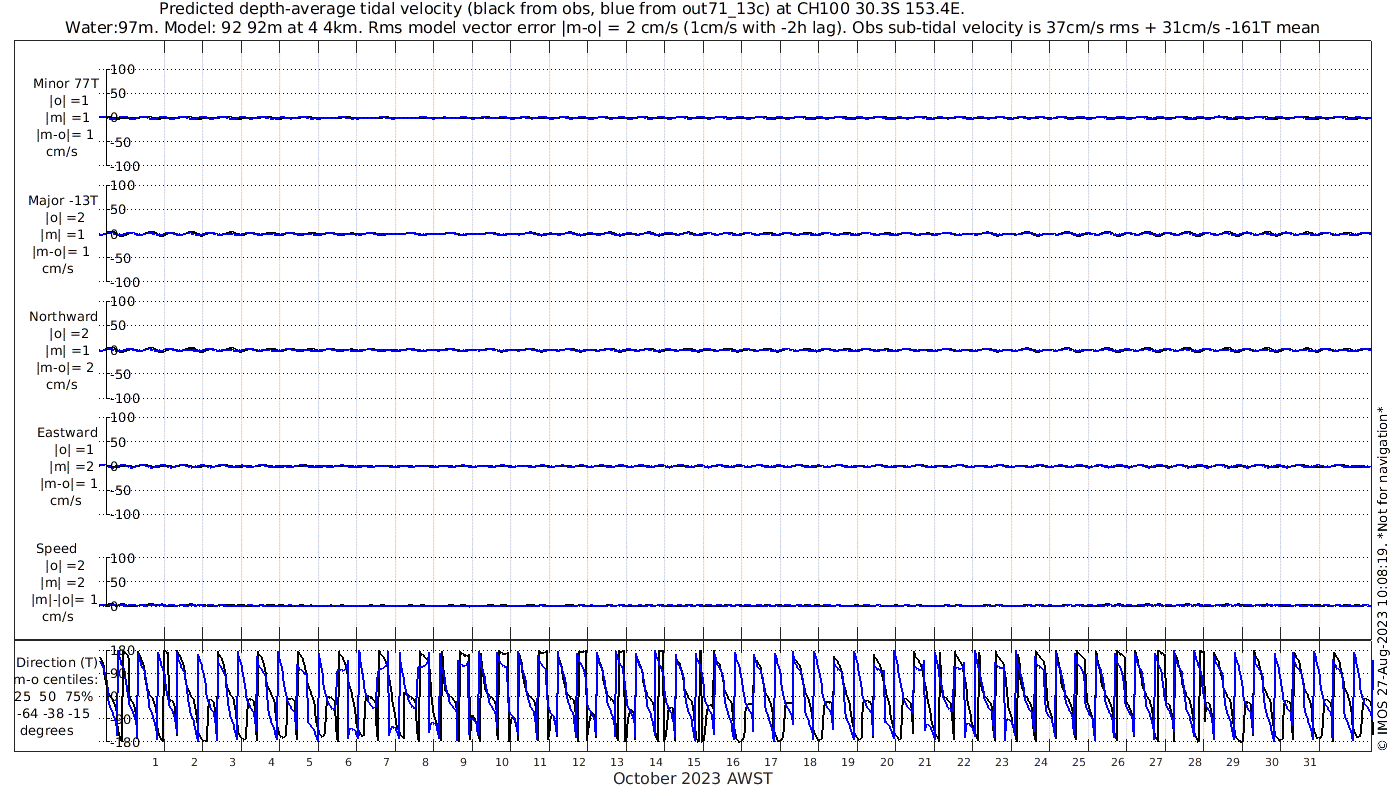Image resolution: width=1400 pixels, height=800 pixels.
Task: Click day 31 on the date axis
Action: pyautogui.click(x=1310, y=761)
